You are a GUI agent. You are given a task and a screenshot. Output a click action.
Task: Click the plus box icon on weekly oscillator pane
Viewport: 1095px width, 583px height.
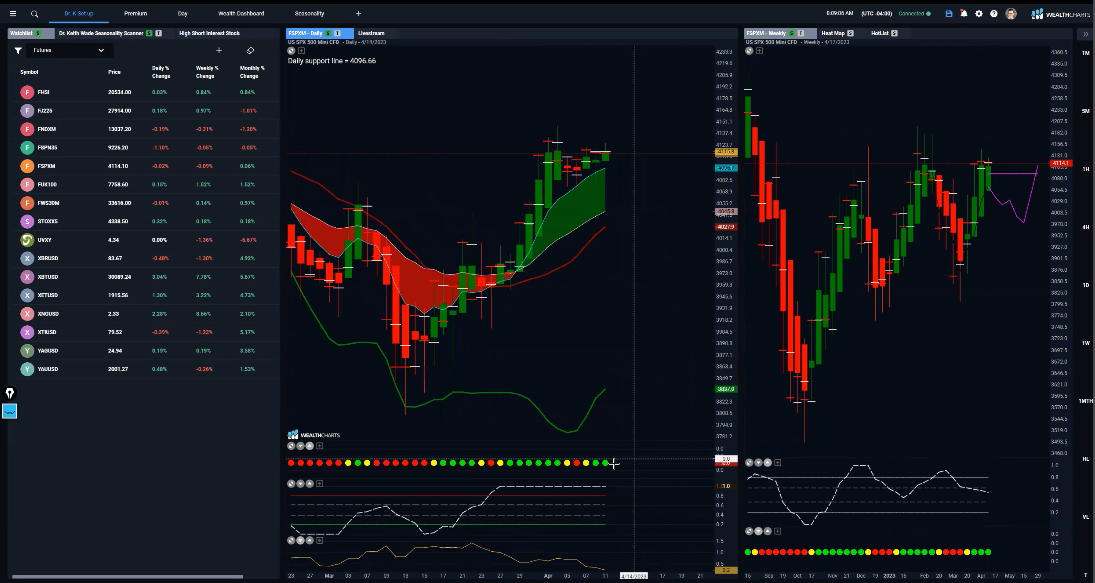pos(777,462)
